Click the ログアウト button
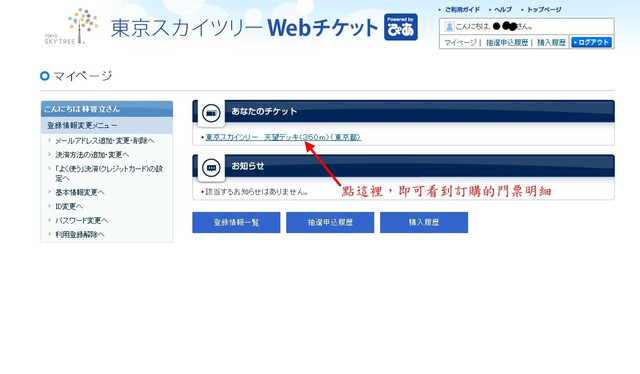640x374 pixels. (x=591, y=42)
